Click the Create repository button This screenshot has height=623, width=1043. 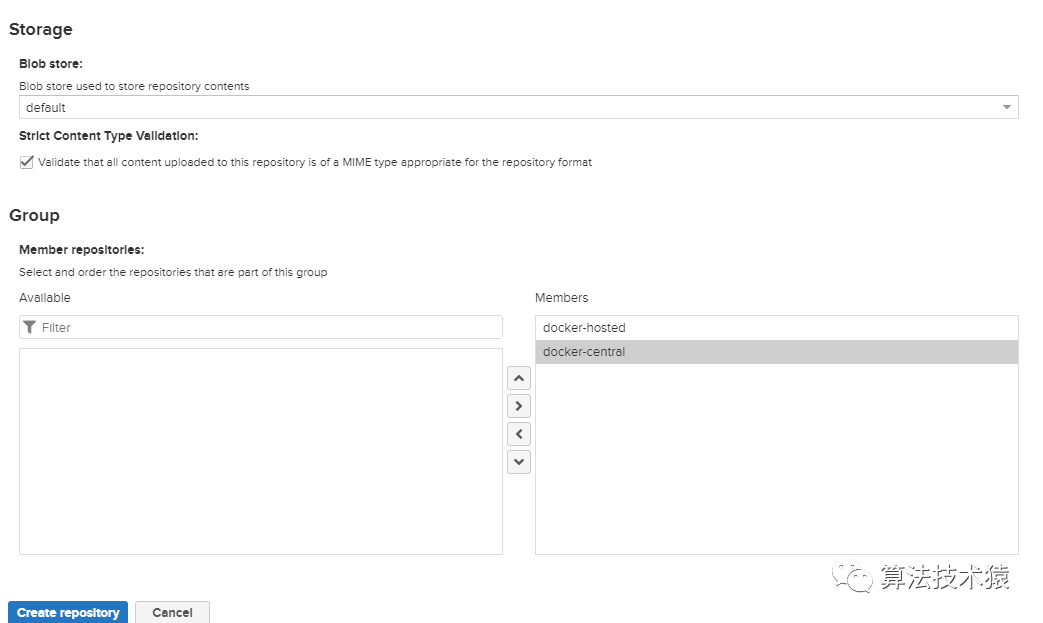tap(68, 612)
